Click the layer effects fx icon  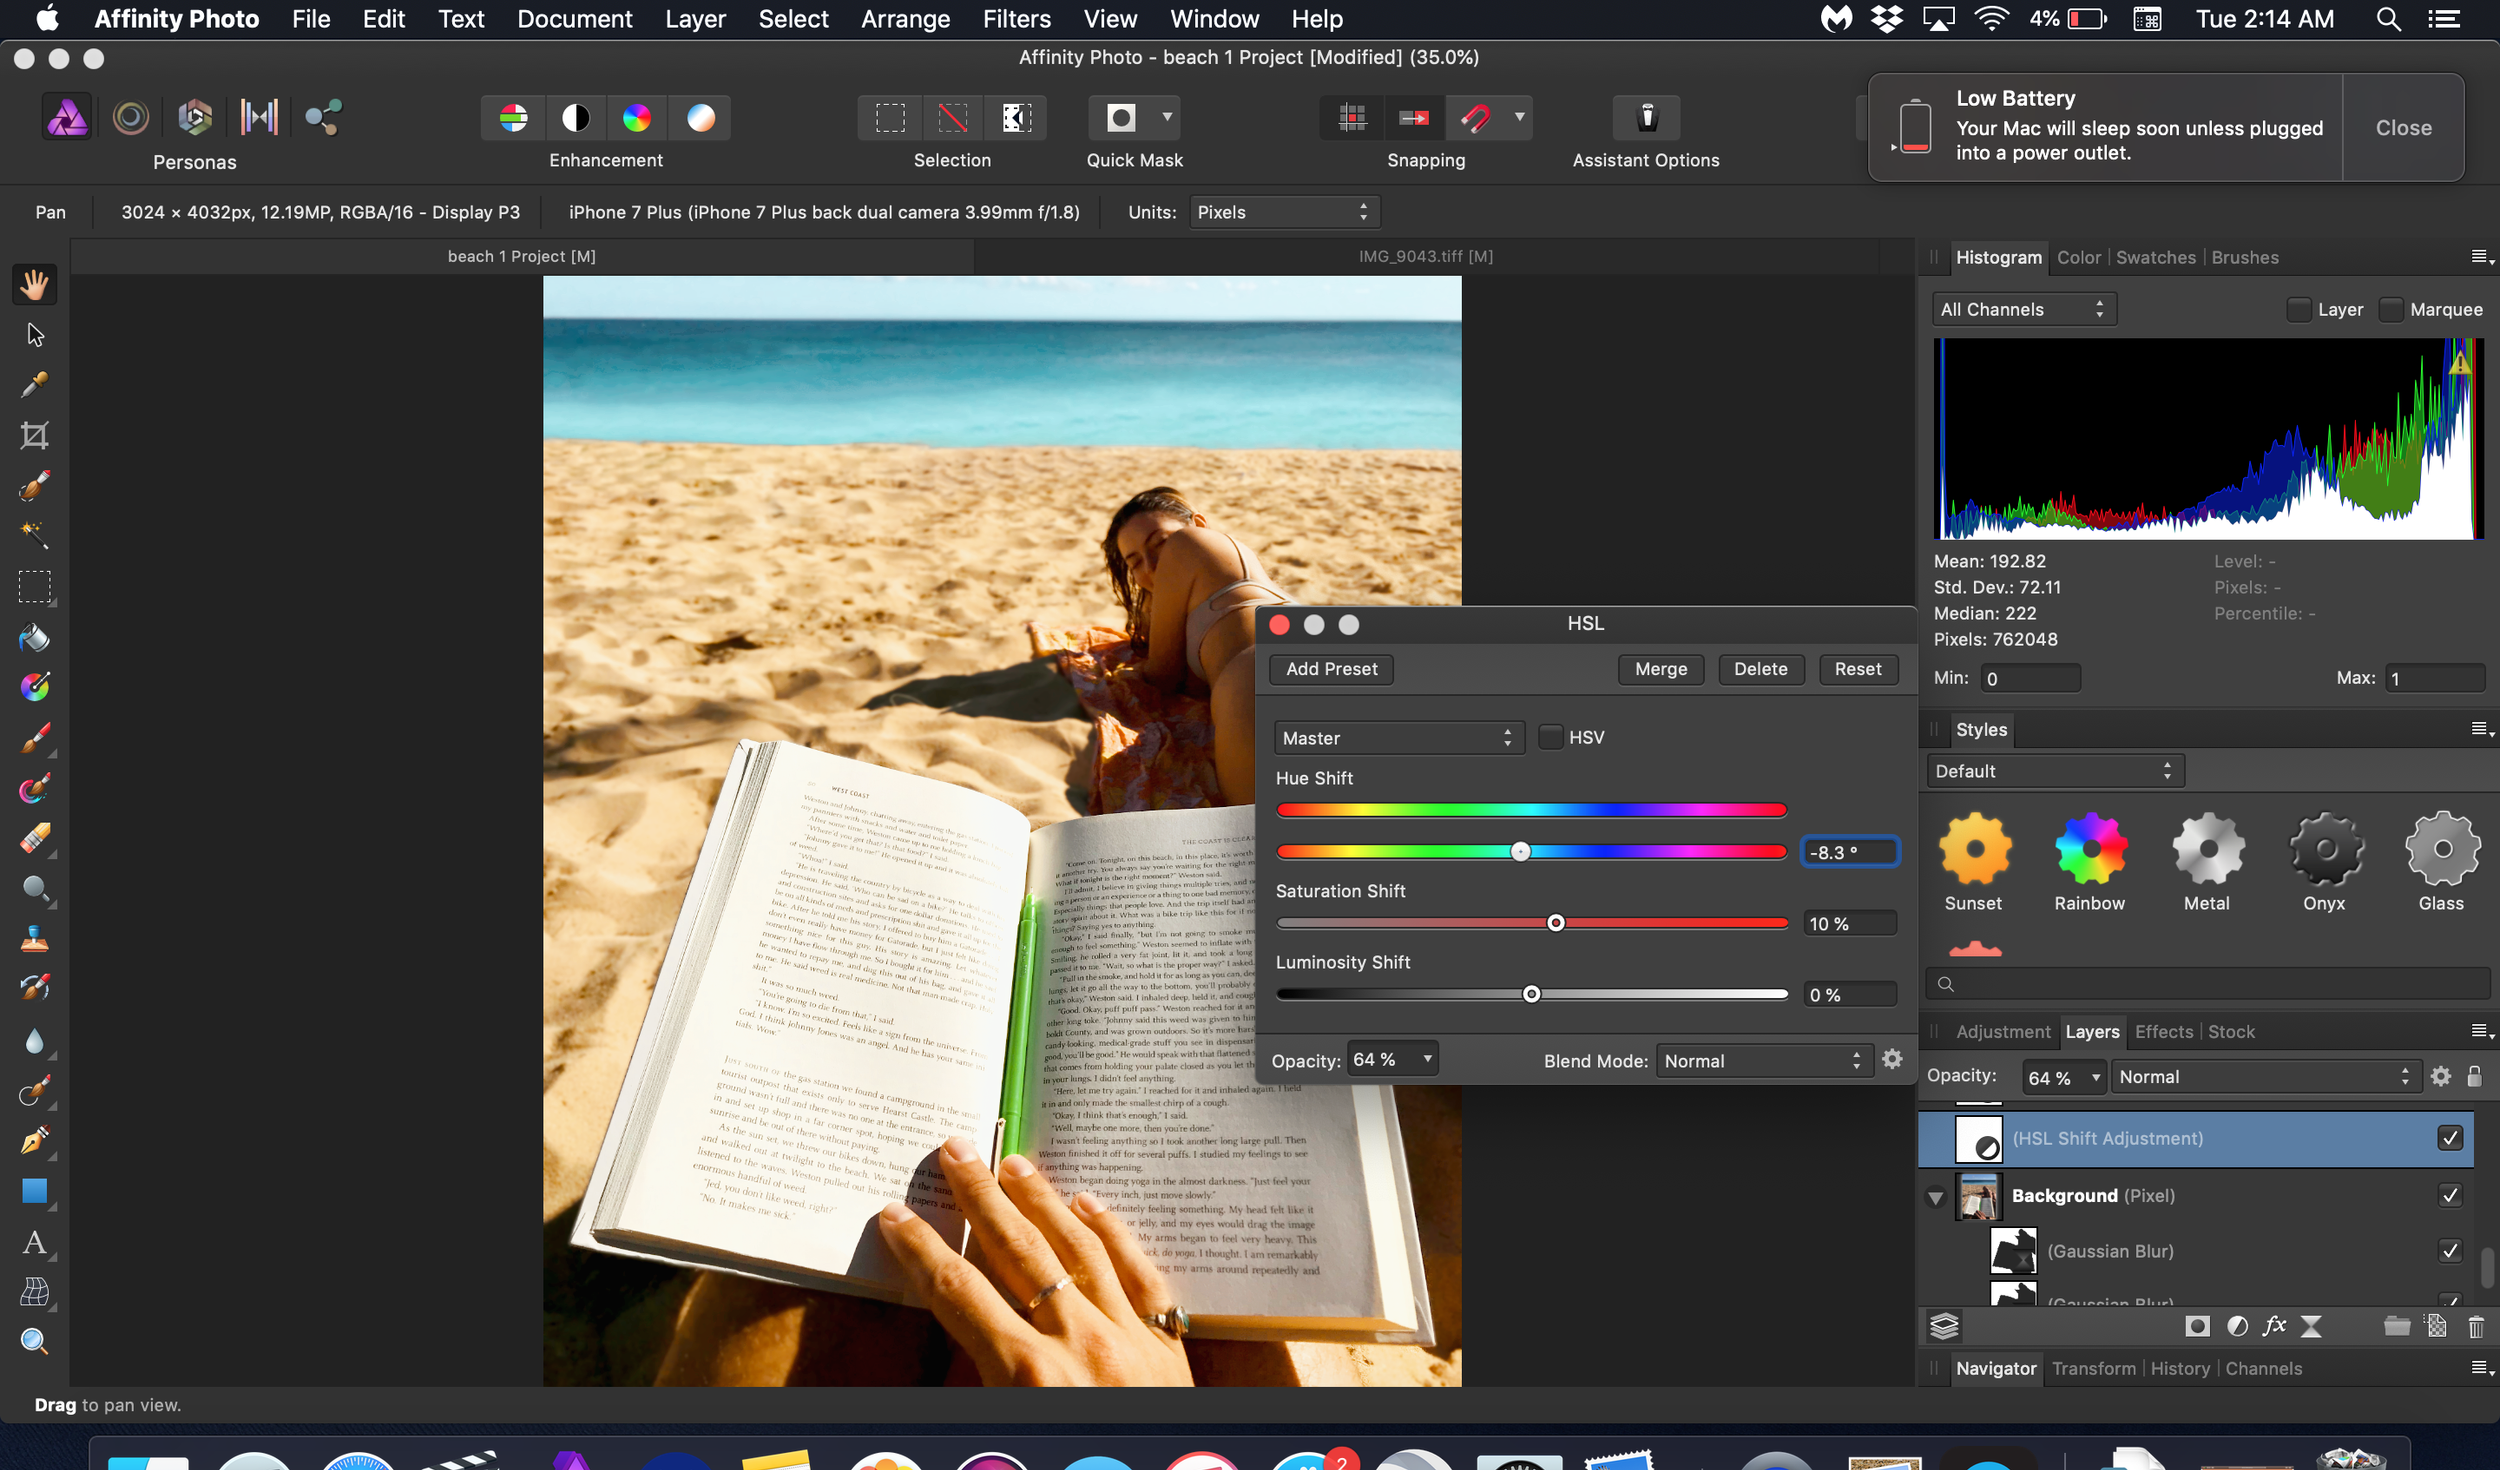(2274, 1326)
